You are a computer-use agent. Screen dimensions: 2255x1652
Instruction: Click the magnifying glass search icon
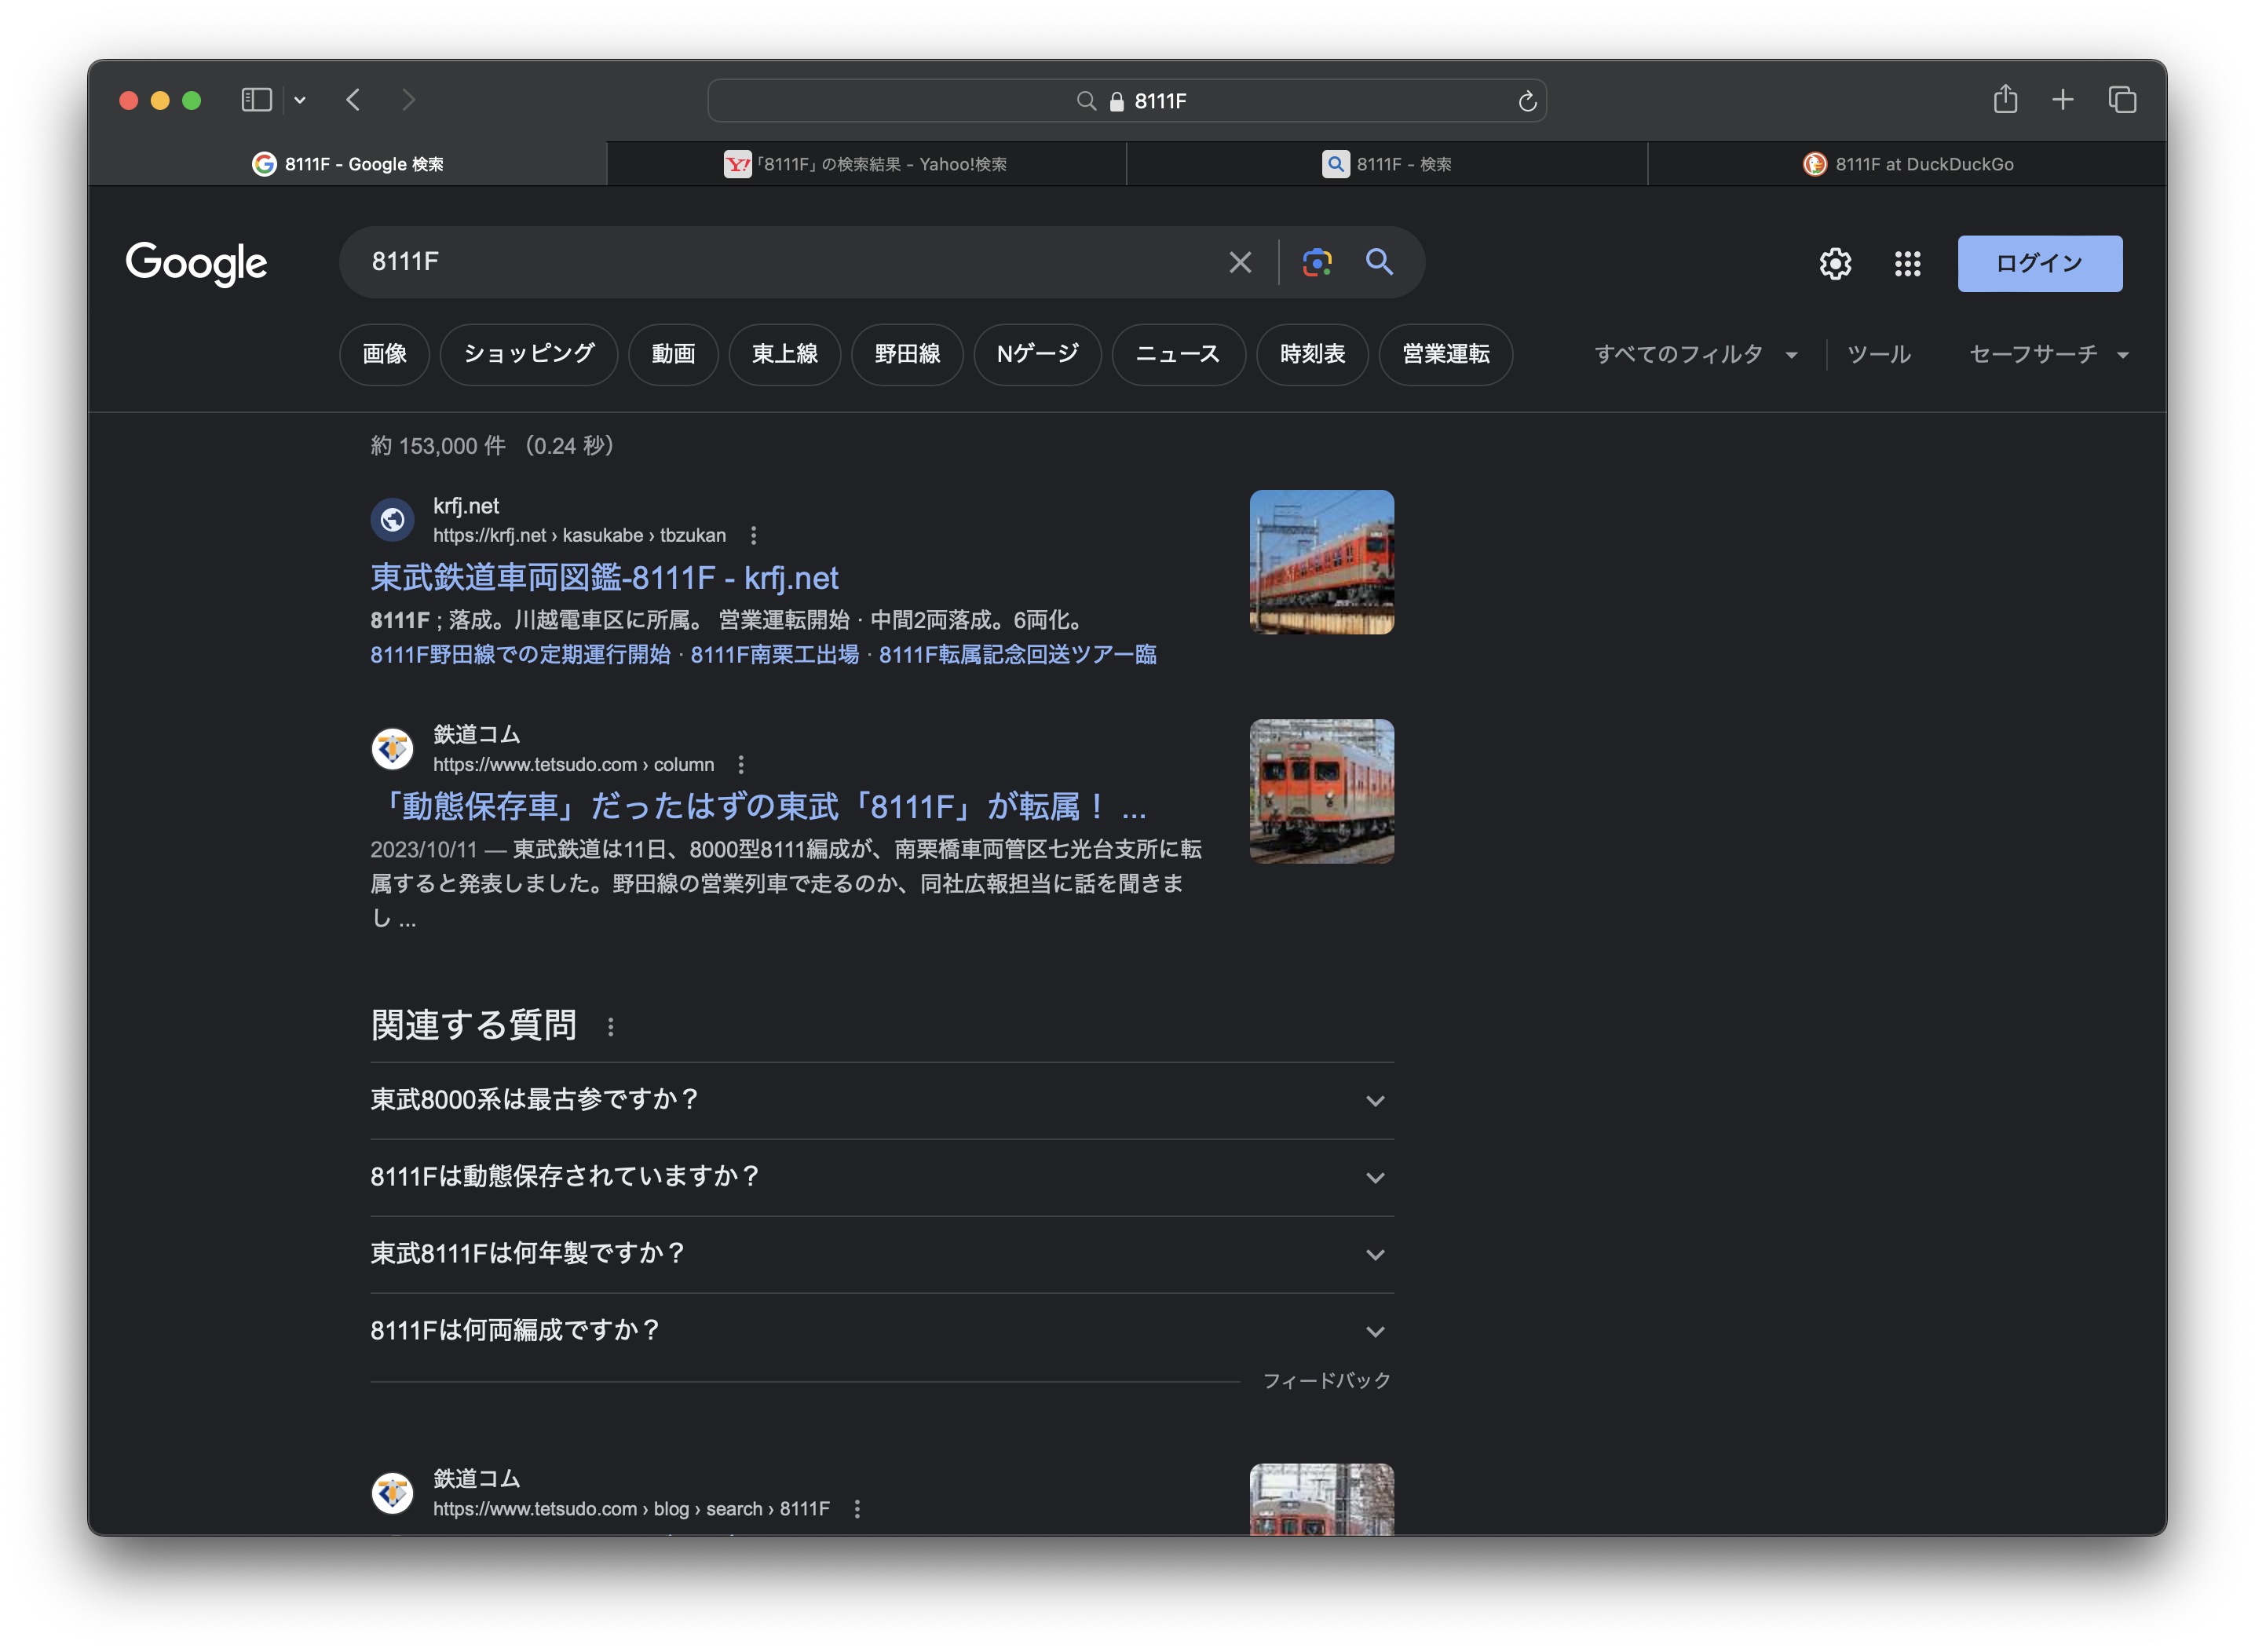click(x=1379, y=262)
